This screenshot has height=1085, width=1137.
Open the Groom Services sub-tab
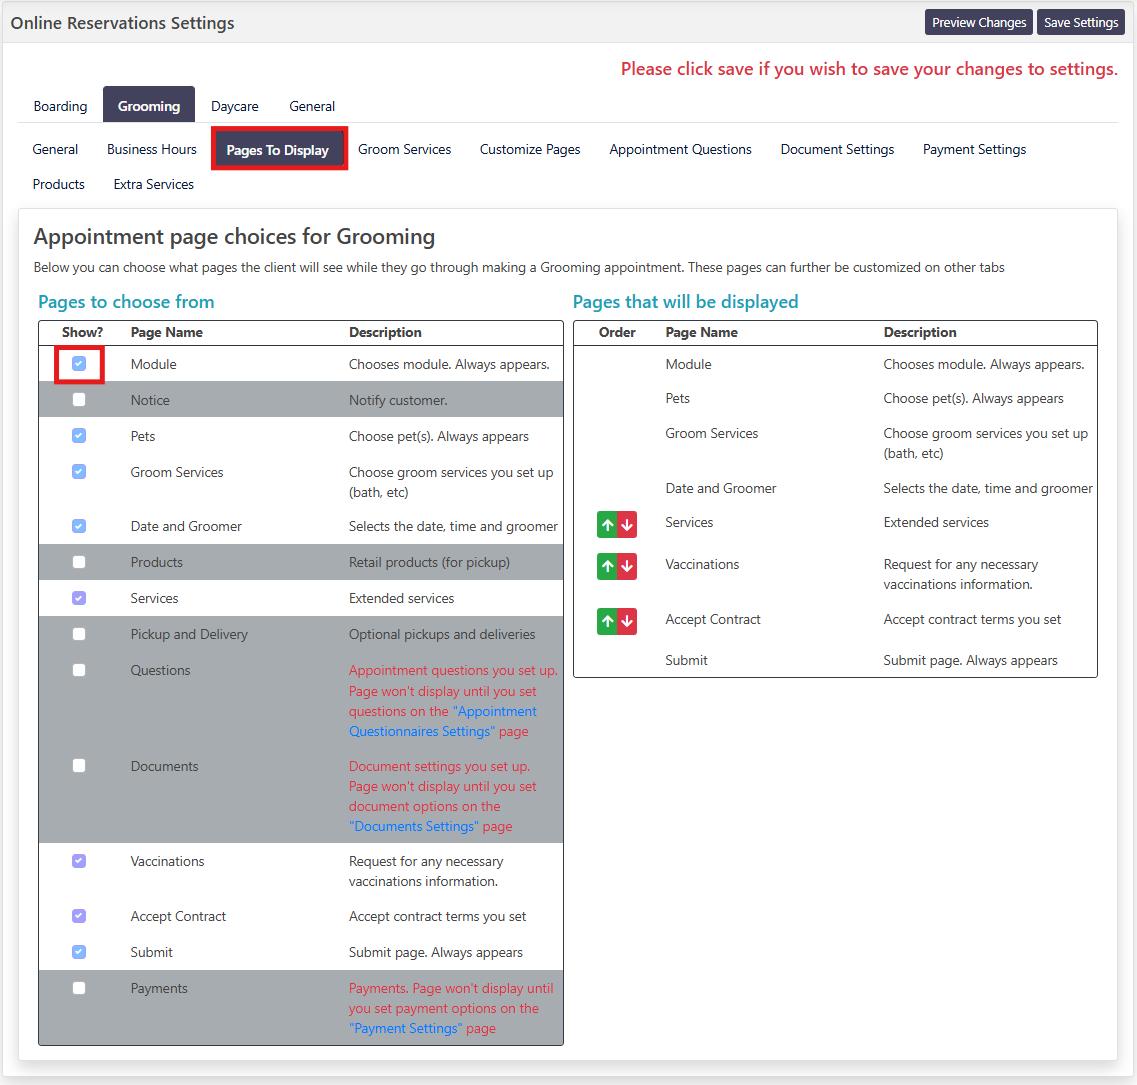[404, 149]
